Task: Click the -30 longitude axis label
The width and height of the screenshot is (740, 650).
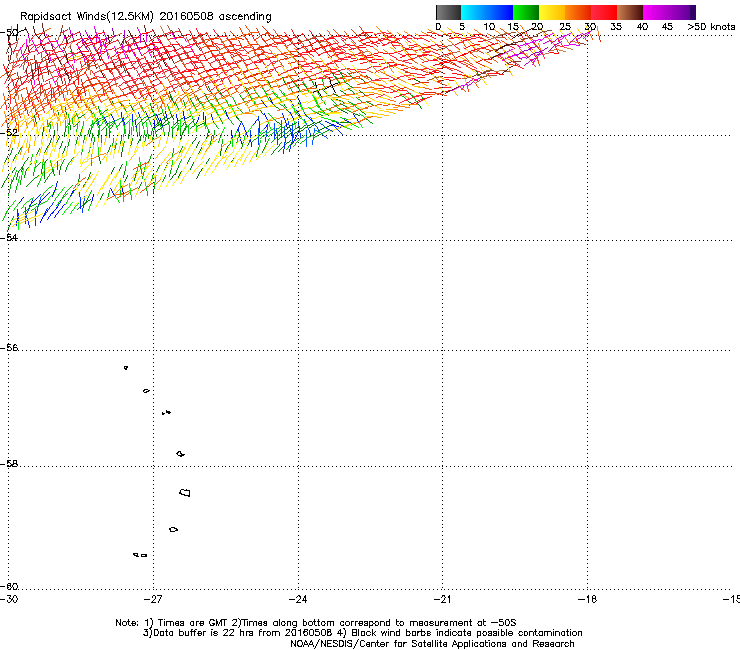Action: (x=9, y=599)
